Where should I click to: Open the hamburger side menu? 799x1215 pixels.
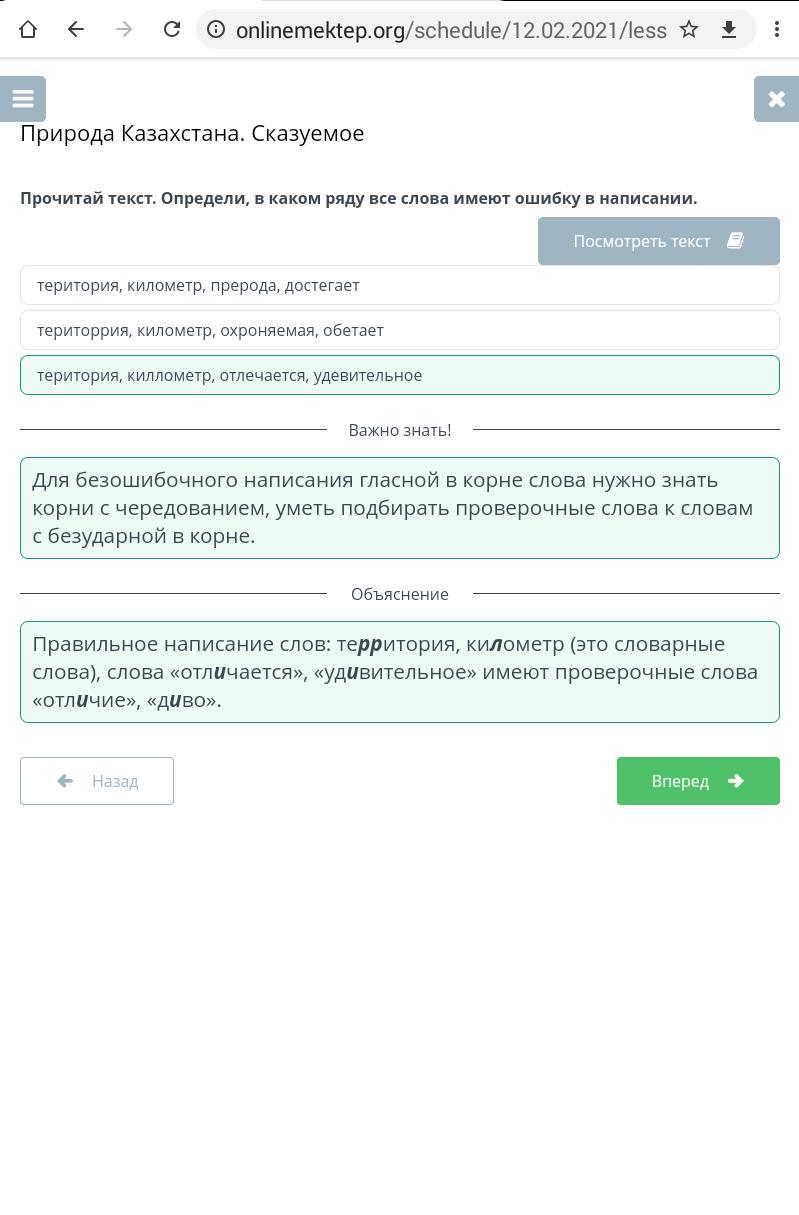click(x=23, y=99)
